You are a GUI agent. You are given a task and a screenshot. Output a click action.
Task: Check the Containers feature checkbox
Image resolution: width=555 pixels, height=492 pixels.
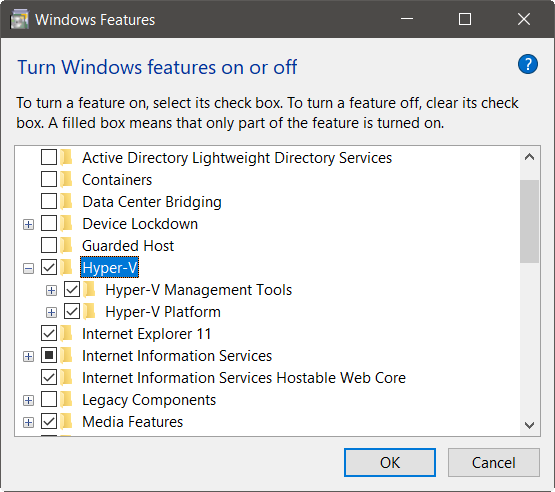point(49,179)
